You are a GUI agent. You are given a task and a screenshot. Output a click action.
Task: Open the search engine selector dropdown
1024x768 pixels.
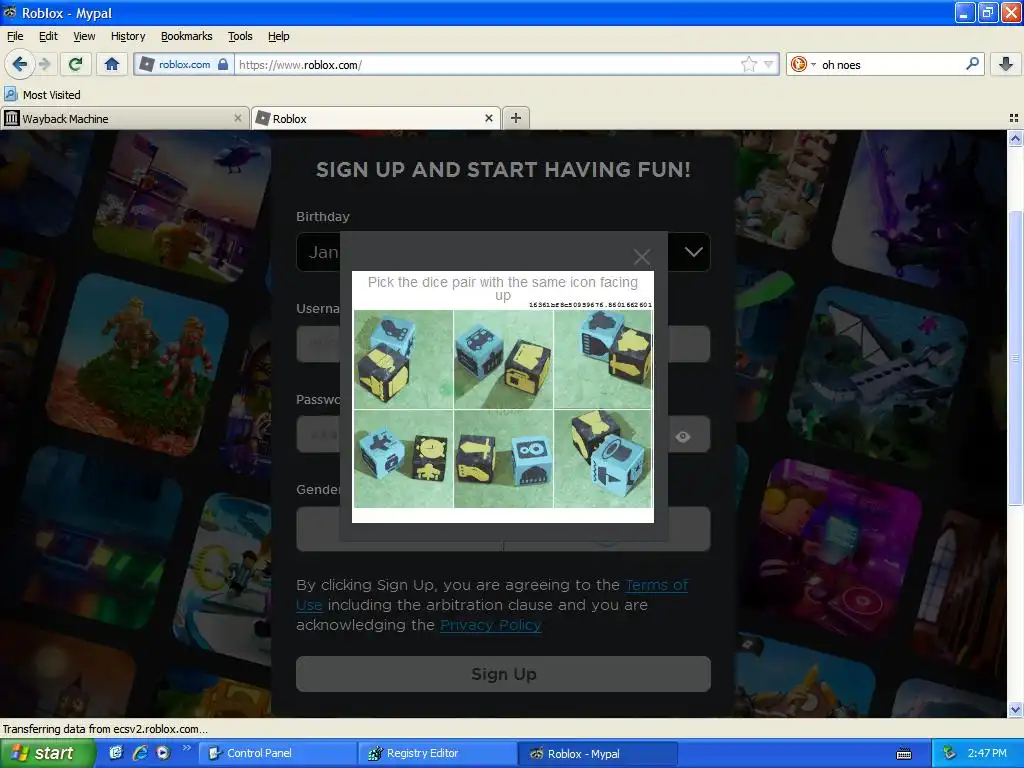[x=803, y=64]
